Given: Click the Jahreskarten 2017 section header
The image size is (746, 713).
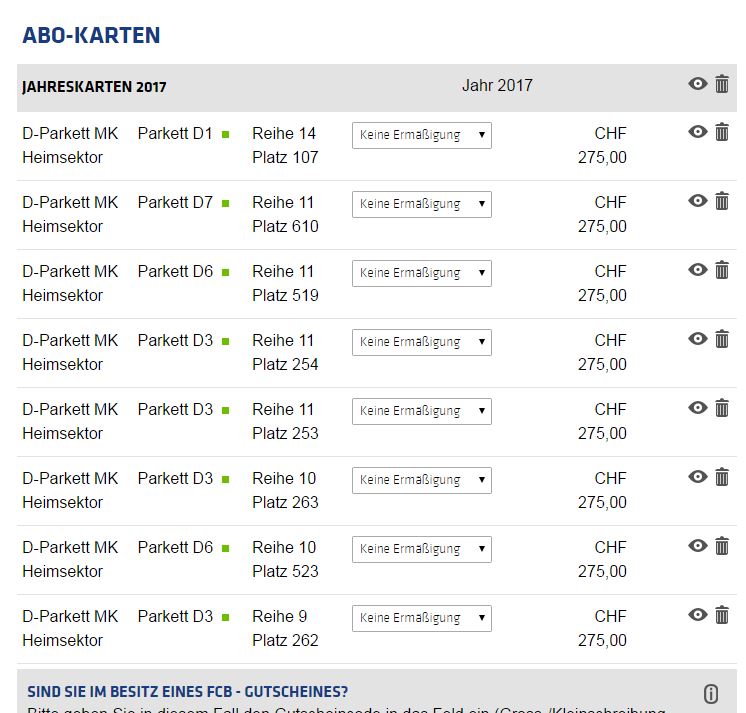Looking at the screenshot, I should pos(95,87).
